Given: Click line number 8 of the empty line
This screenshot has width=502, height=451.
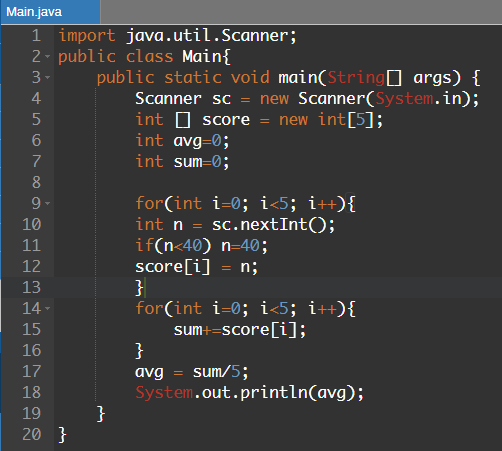Looking at the screenshot, I should (36, 182).
